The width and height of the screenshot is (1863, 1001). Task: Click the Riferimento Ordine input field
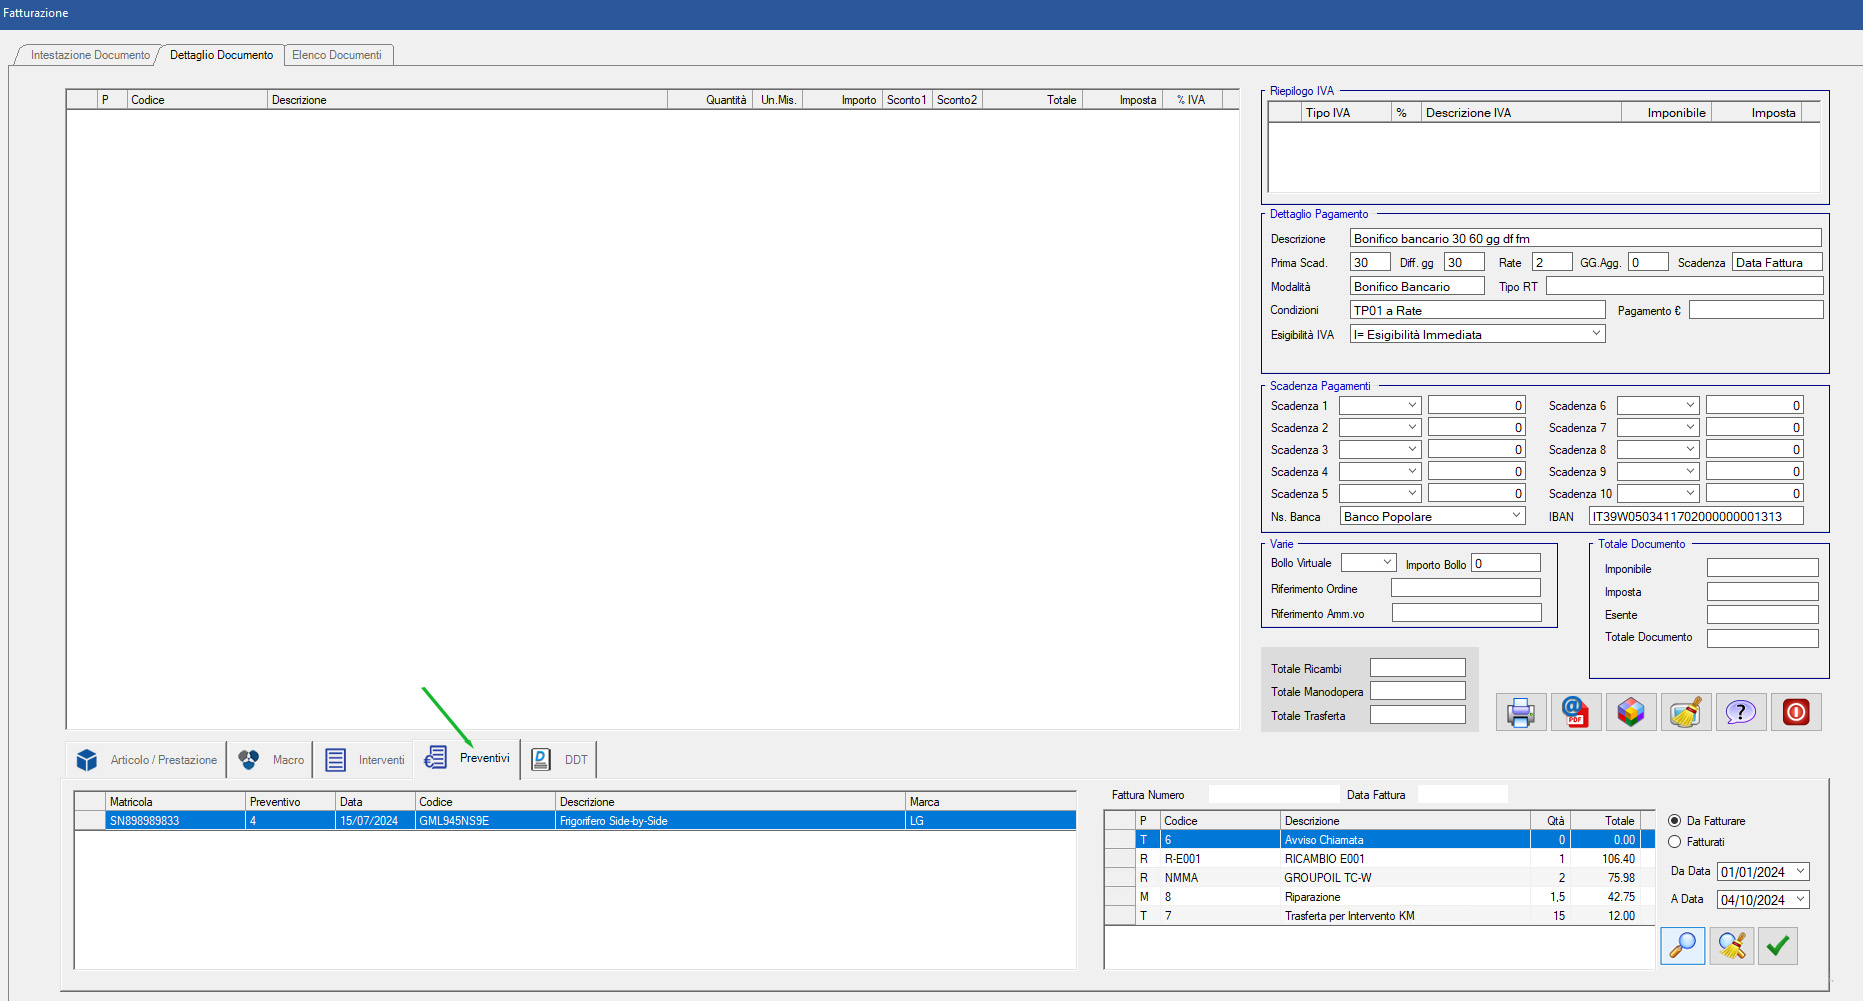point(1465,589)
